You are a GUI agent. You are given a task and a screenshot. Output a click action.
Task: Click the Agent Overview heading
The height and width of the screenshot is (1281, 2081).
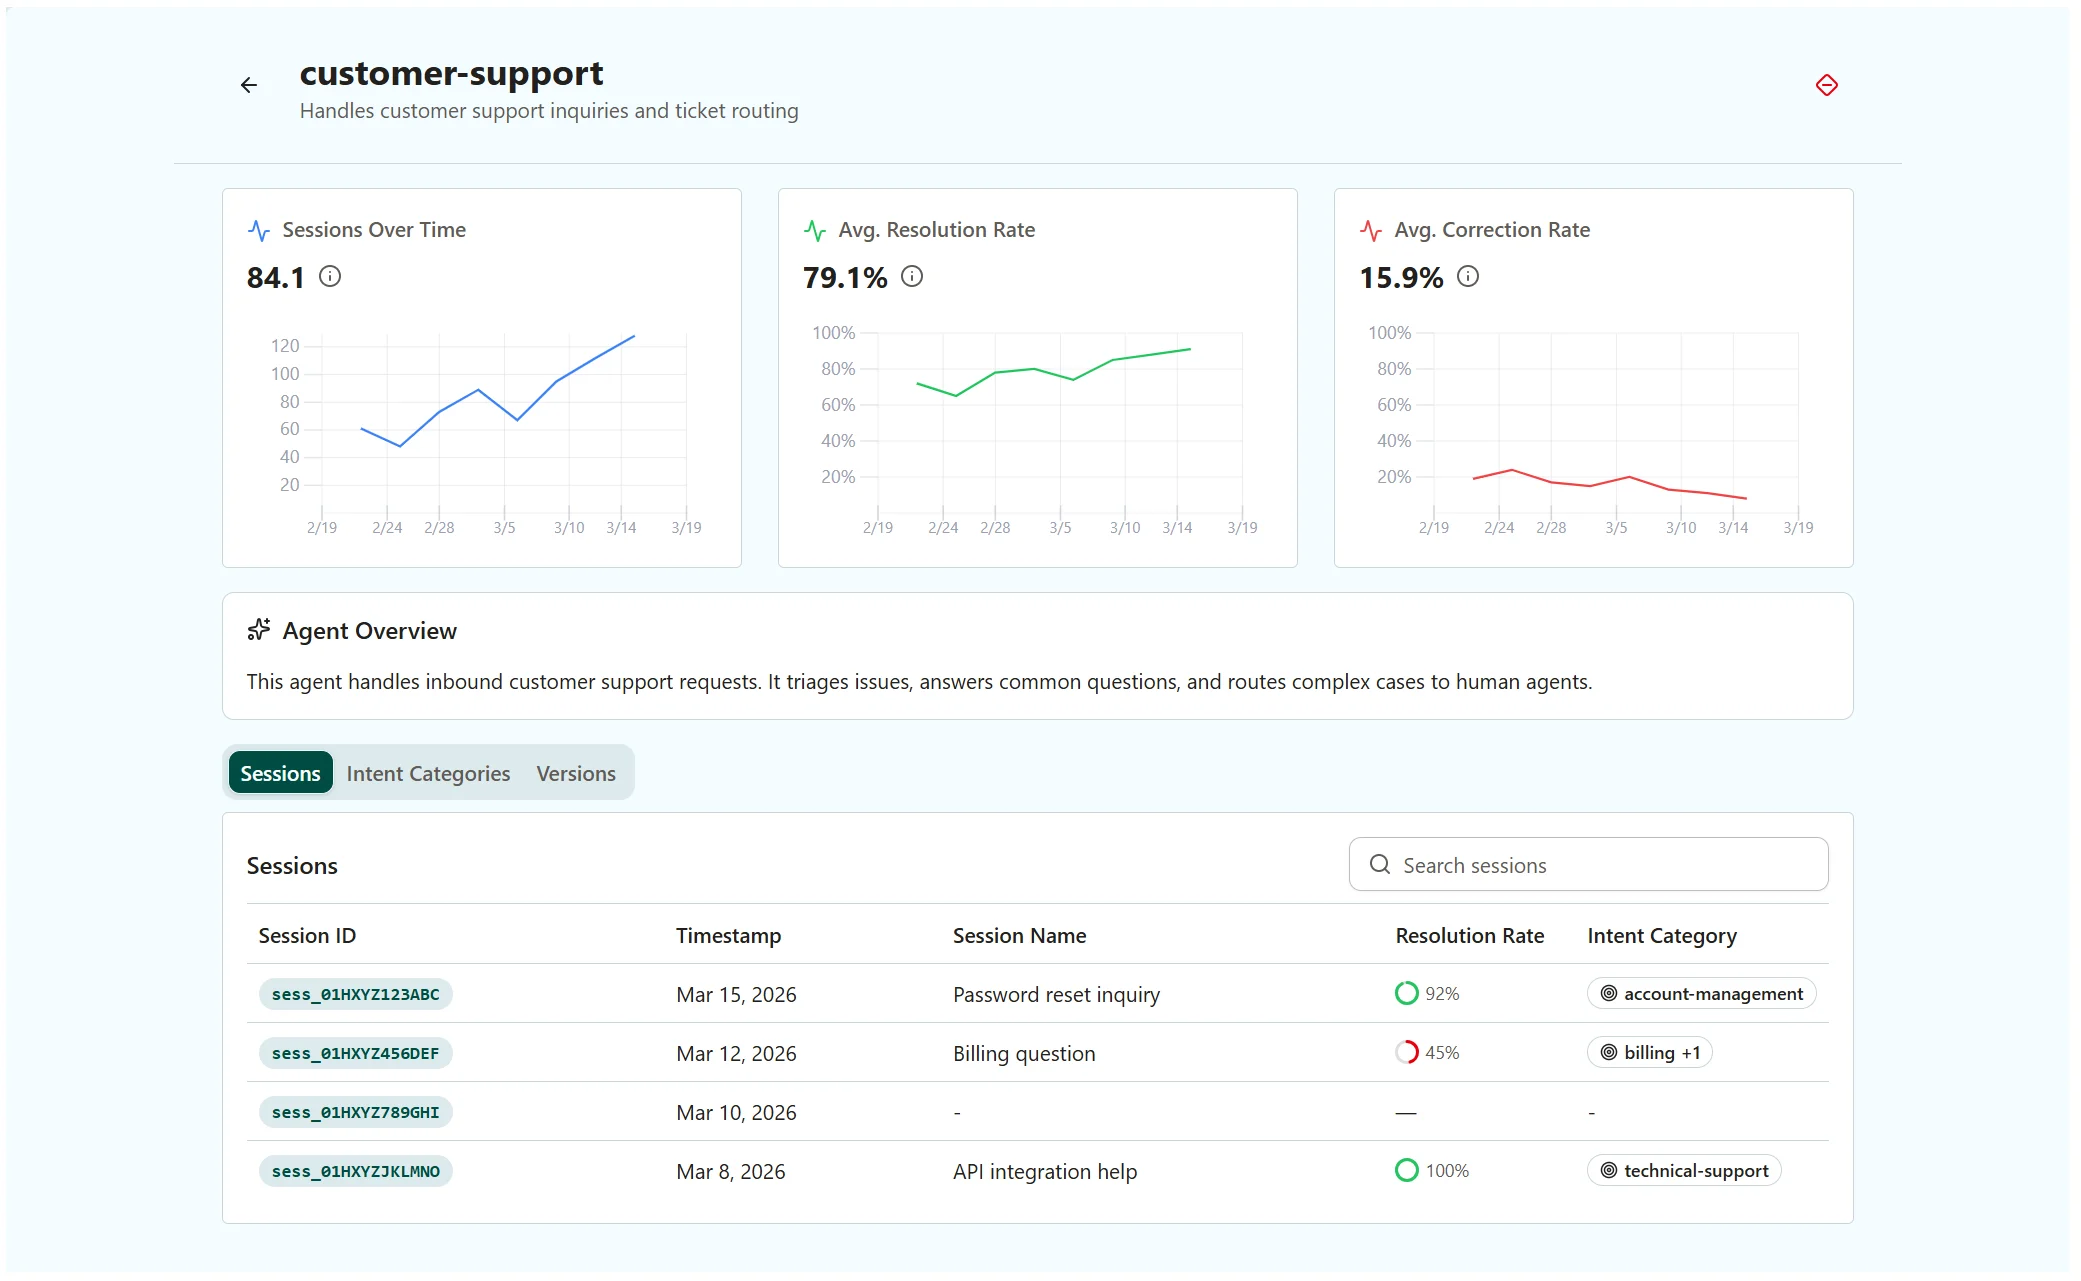pos(369,631)
